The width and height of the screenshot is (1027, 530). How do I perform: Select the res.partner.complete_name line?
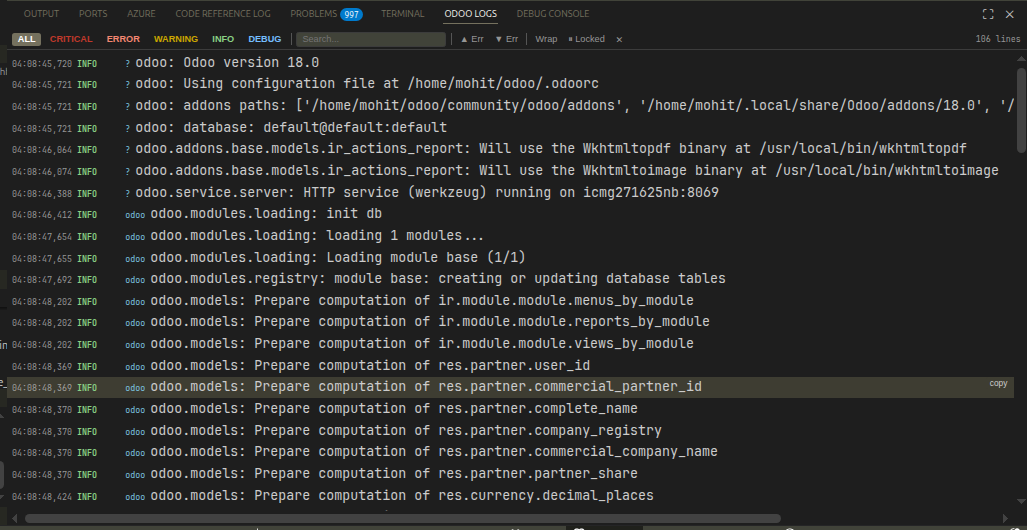point(510,409)
